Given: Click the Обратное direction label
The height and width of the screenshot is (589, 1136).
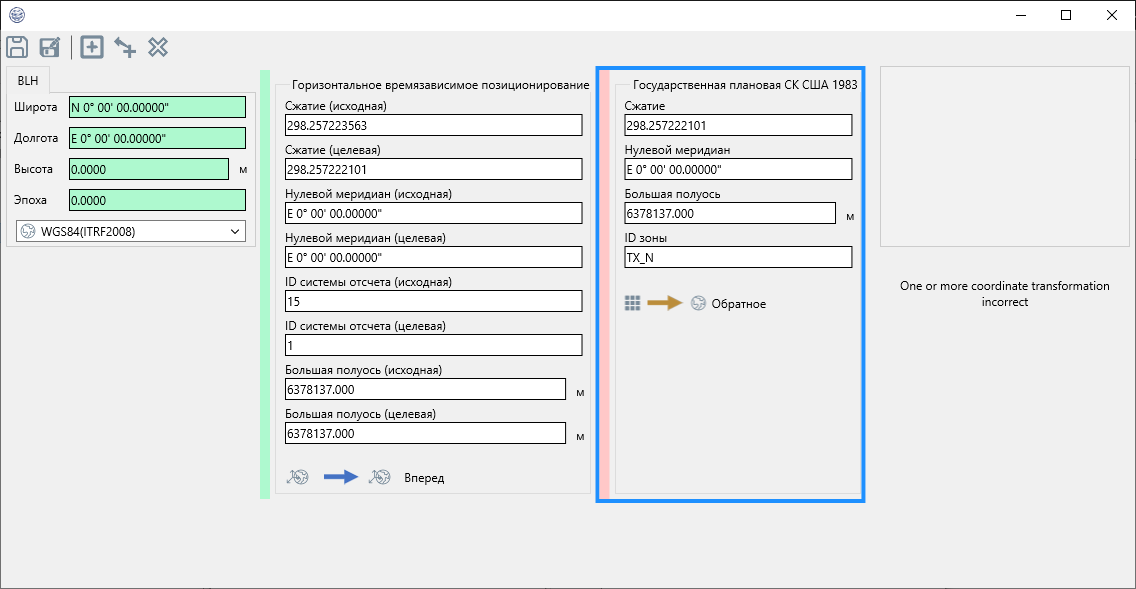Looking at the screenshot, I should click(738, 304).
